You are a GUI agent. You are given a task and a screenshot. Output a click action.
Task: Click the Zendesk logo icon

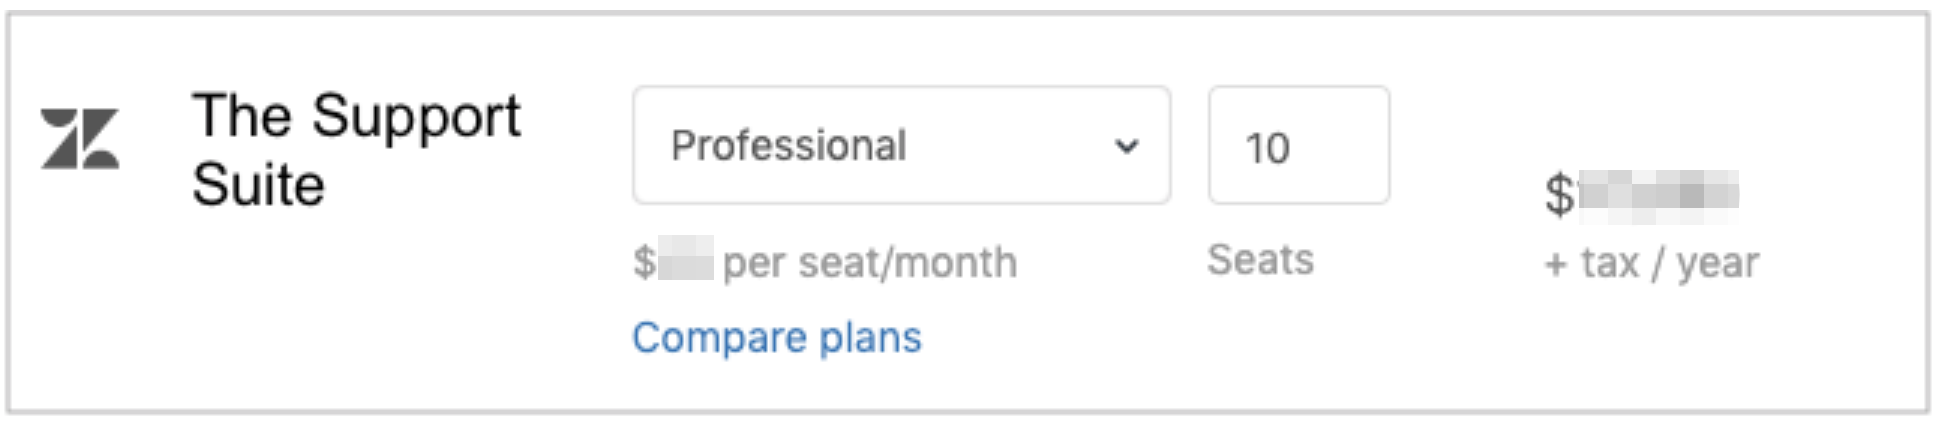(80, 139)
